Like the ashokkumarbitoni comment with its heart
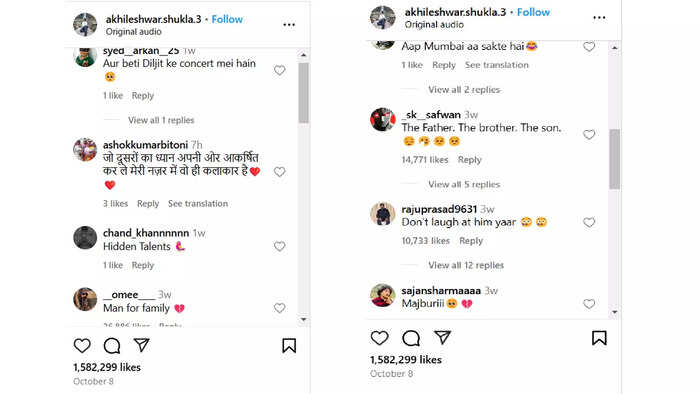Screen dimensions: 700x394 [x=279, y=172]
